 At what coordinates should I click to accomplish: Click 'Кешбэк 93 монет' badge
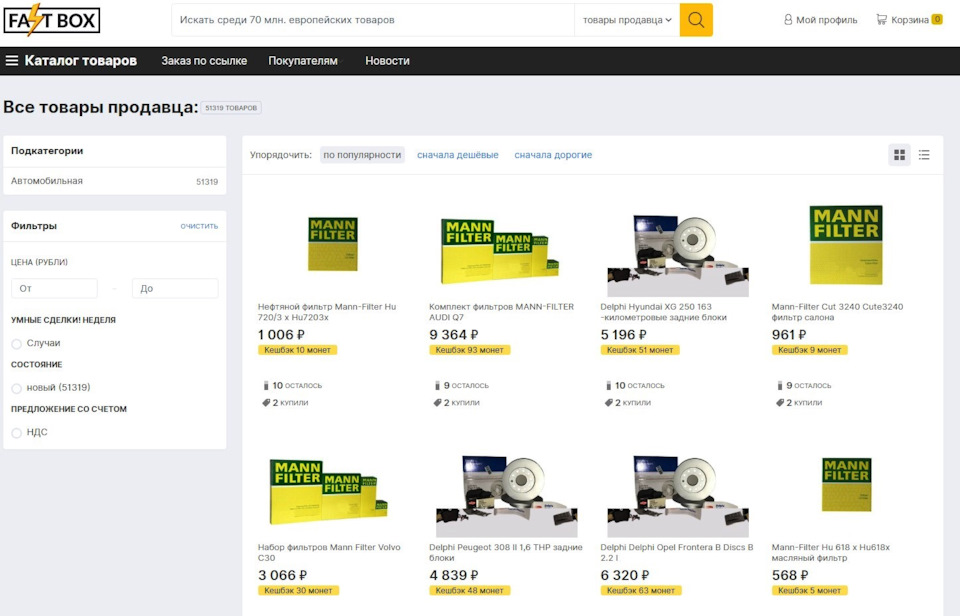(x=470, y=350)
